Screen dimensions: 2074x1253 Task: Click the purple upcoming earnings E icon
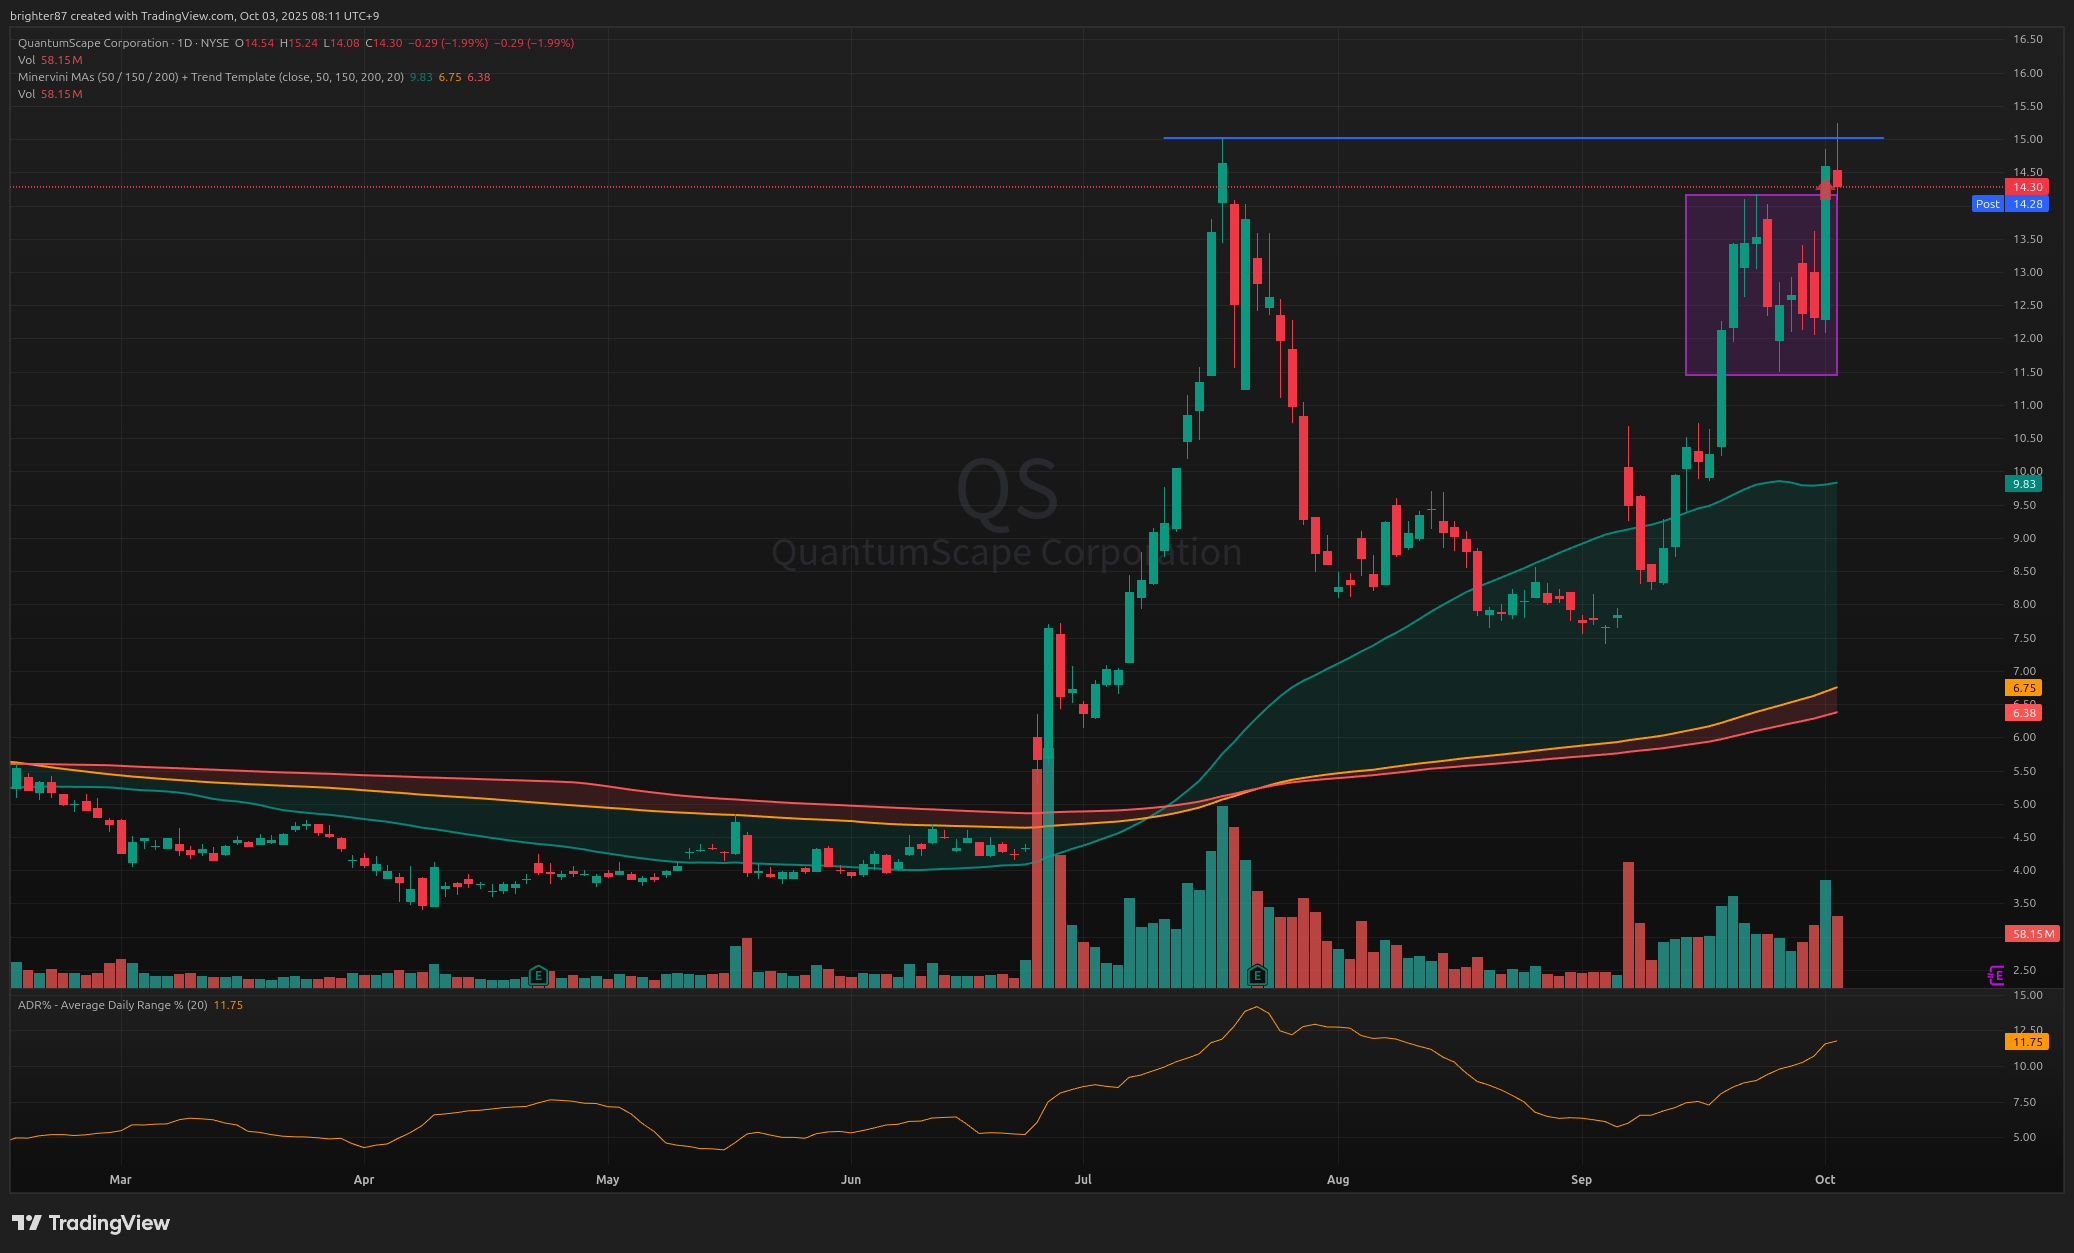pos(1995,975)
